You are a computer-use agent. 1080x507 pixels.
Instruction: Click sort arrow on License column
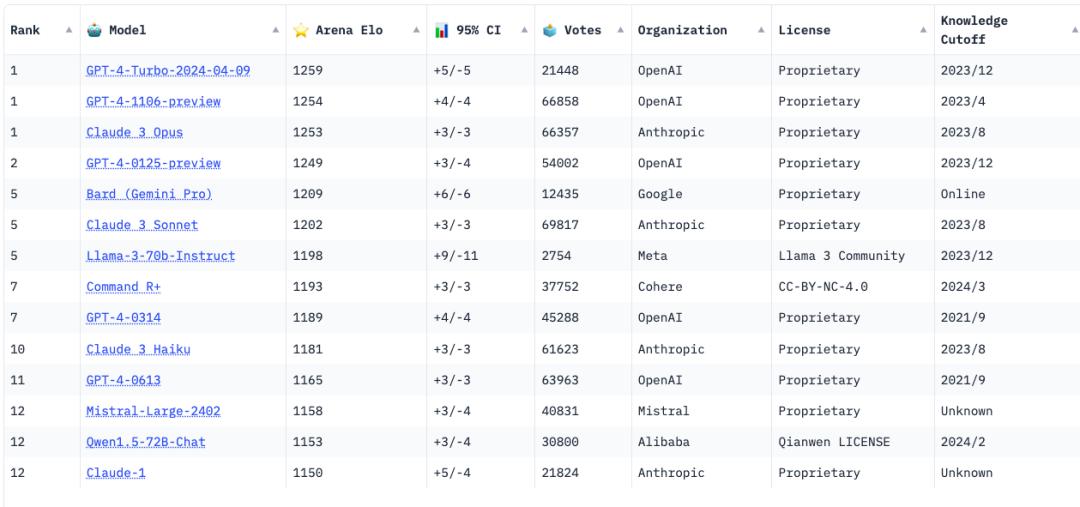[924, 30]
